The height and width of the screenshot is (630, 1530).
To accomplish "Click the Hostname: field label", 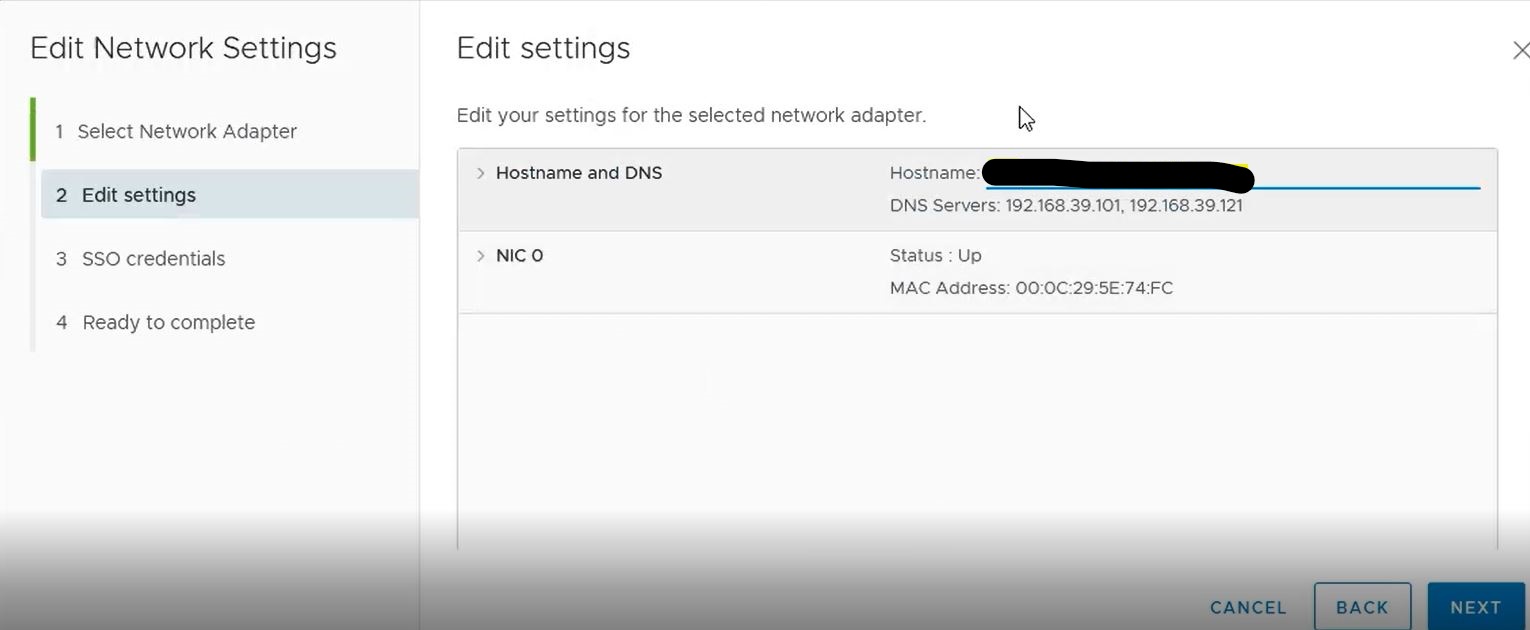I will pyautogui.click(x=935, y=173).
